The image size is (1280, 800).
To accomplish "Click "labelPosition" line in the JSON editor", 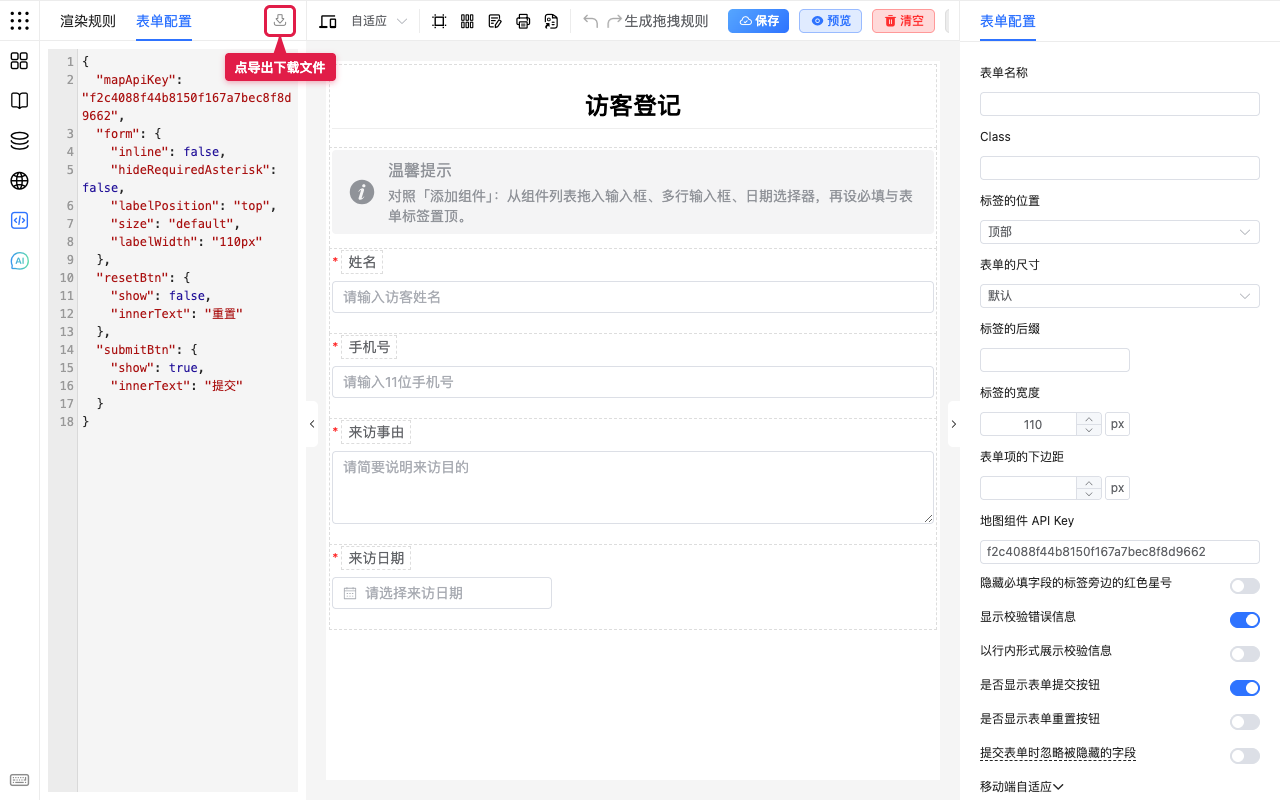I will [x=190, y=206].
